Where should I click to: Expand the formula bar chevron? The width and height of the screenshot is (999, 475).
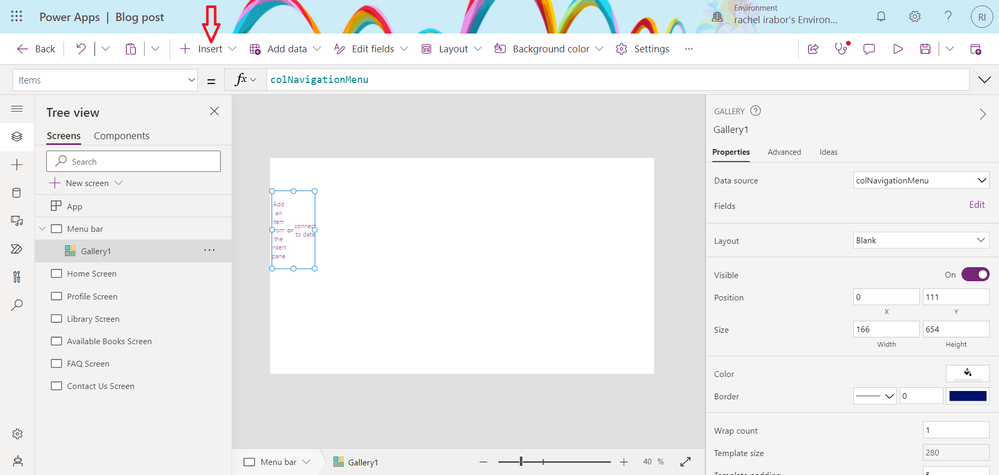pos(983,80)
